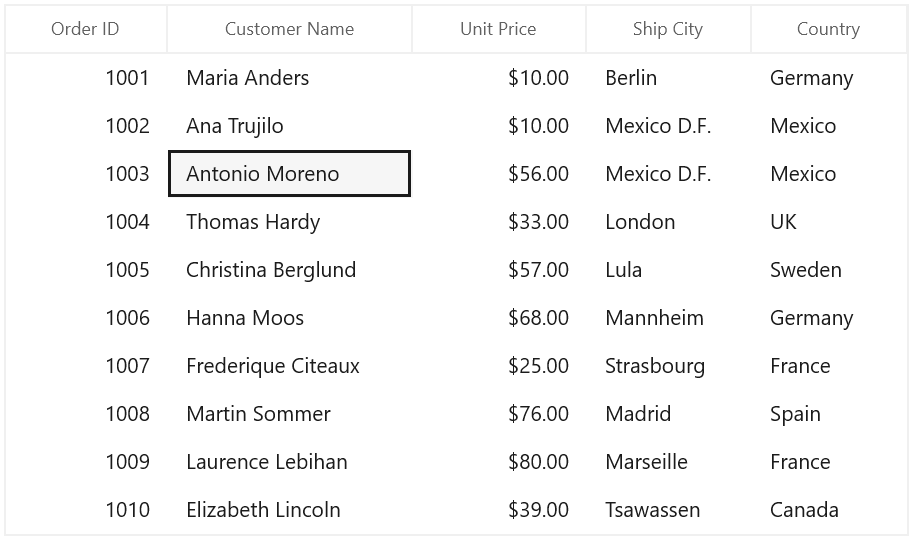This screenshot has width=913, height=540.
Task: Click the Country column header
Action: coord(829,29)
